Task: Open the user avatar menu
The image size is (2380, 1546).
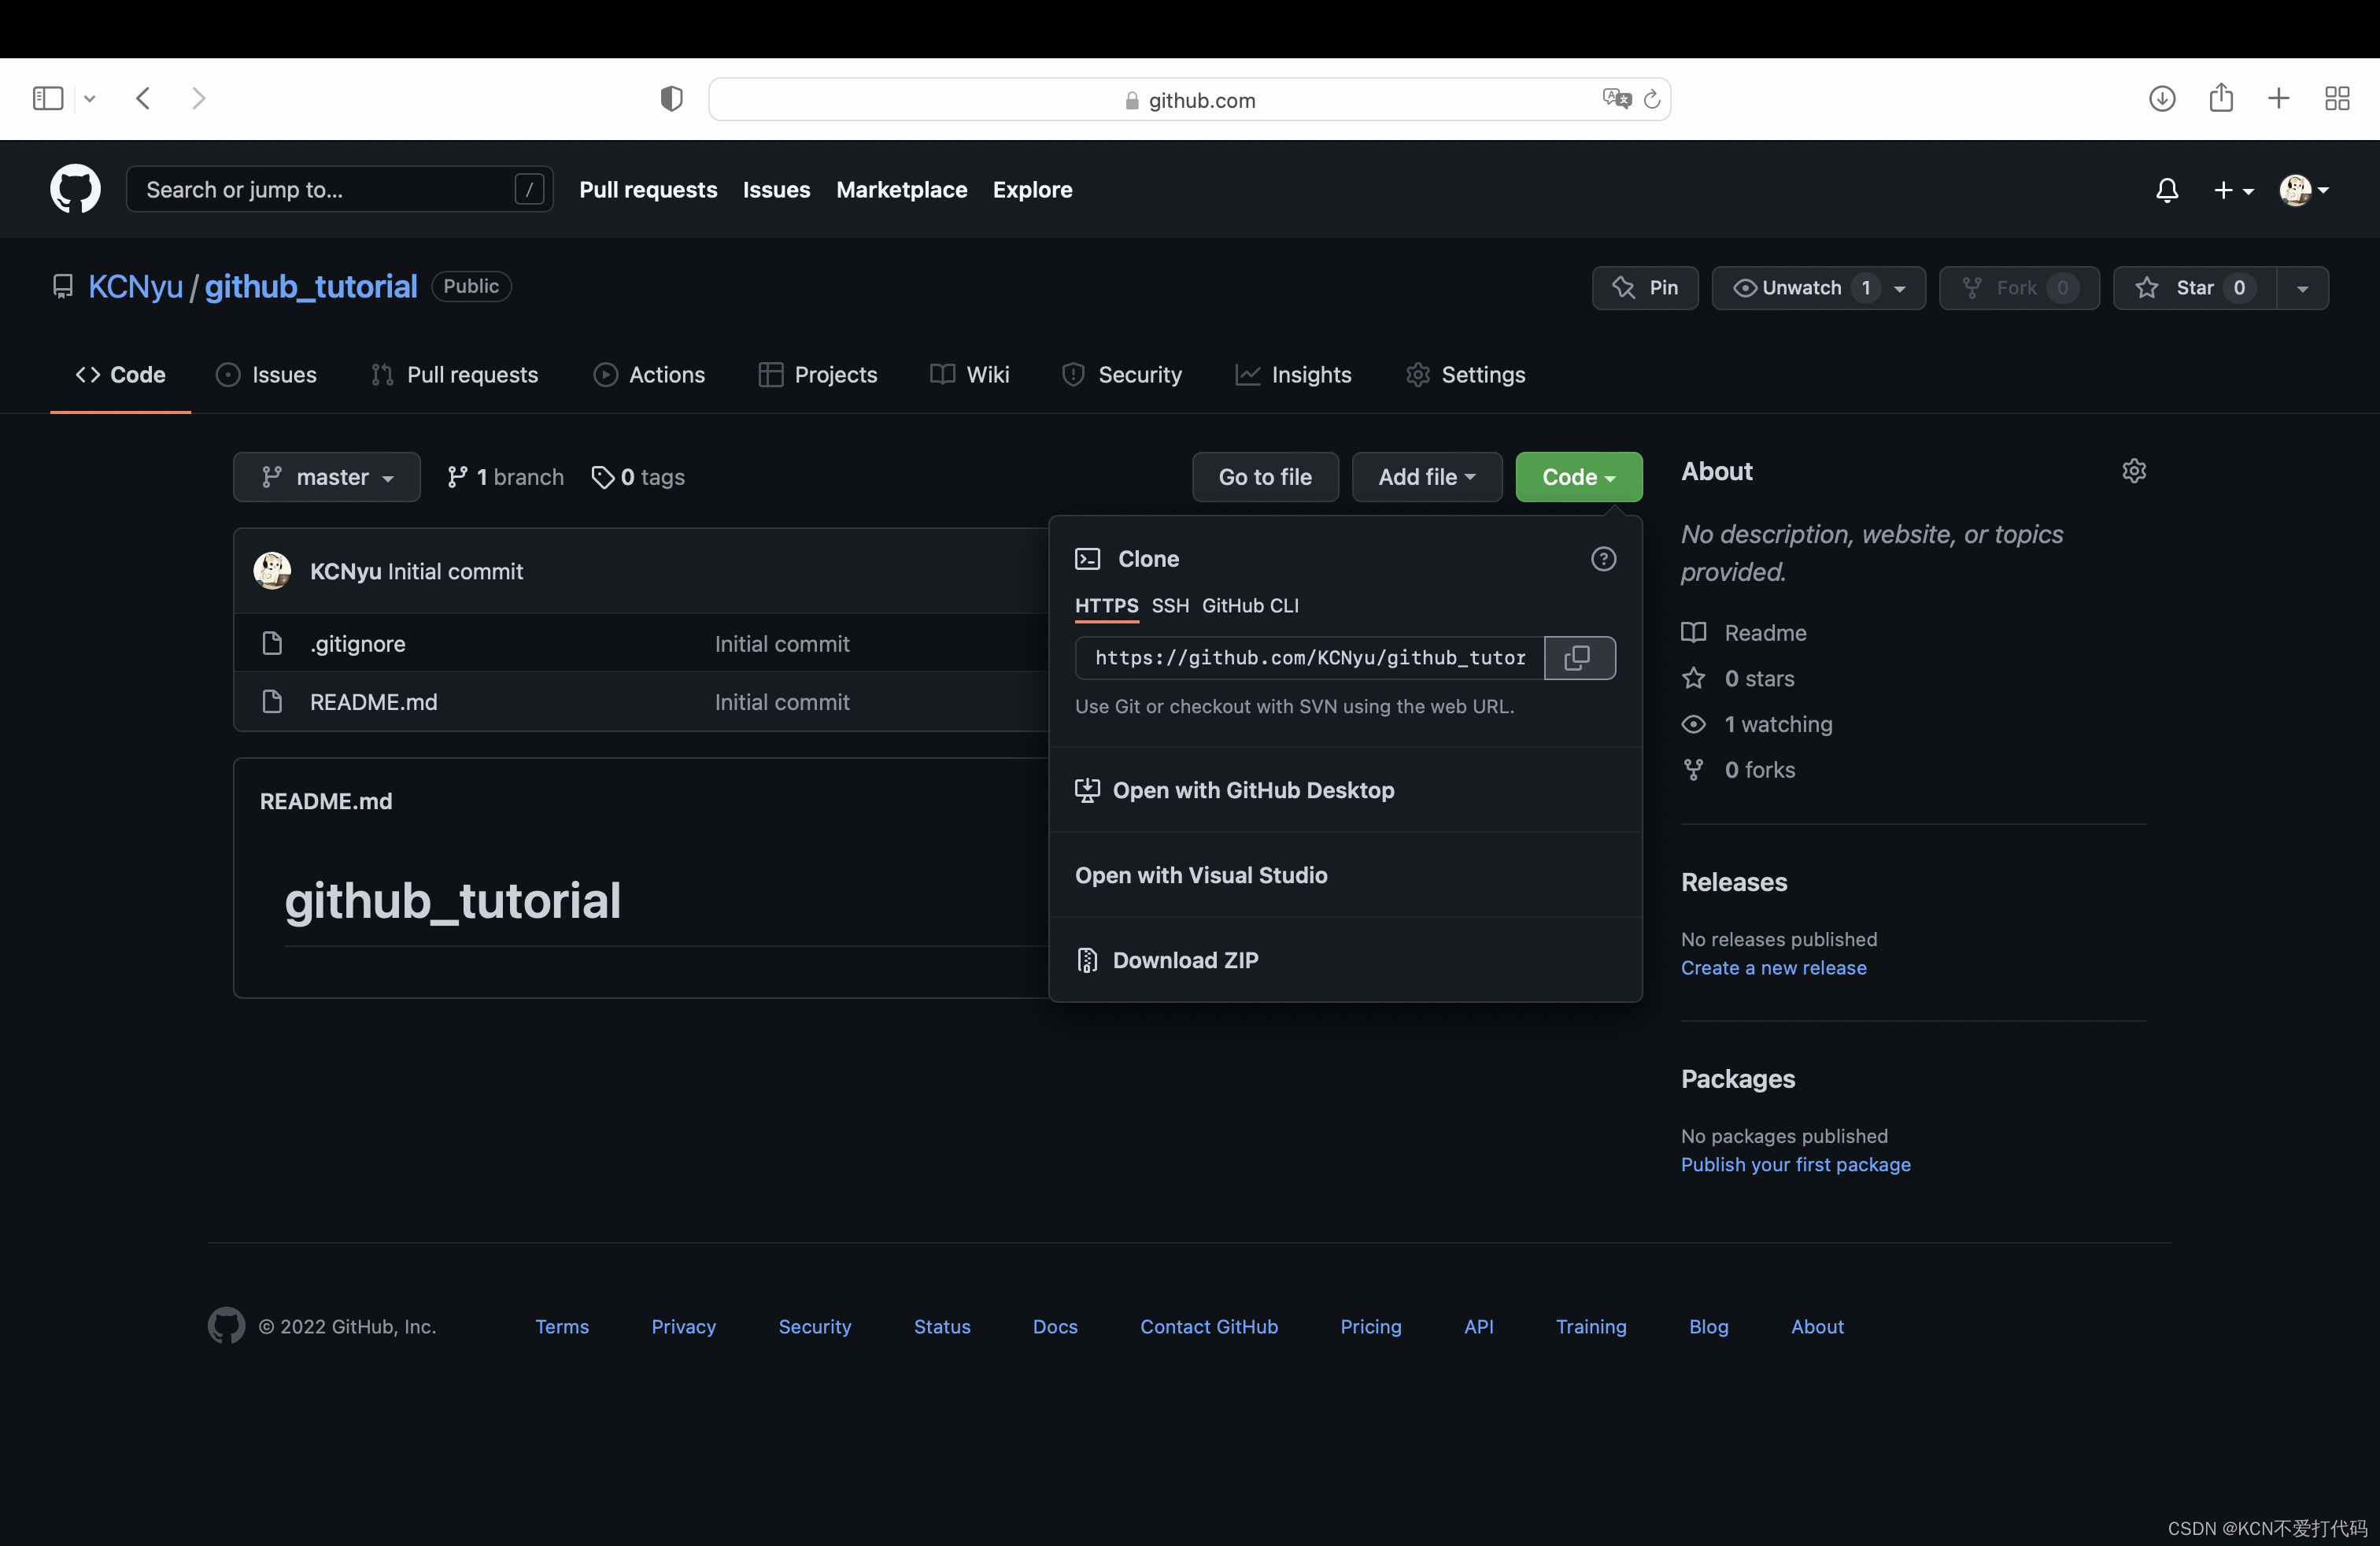Action: pos(2304,190)
